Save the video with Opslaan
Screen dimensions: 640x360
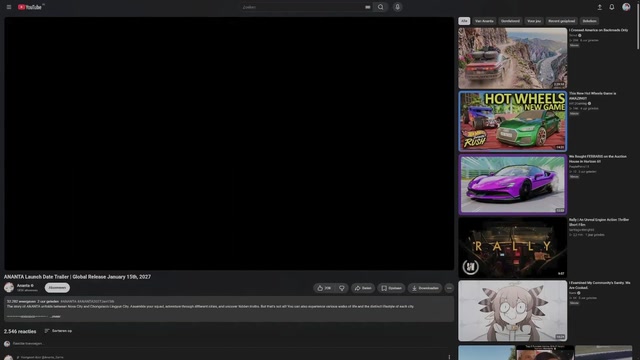tap(391, 288)
